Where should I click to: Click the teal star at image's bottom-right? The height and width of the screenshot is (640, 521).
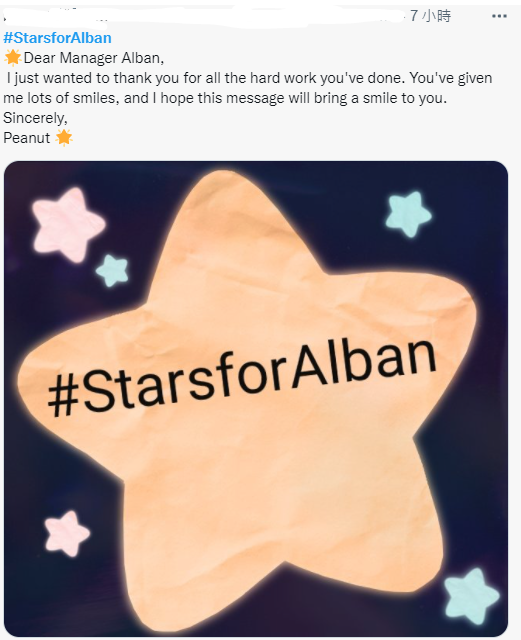click(471, 596)
